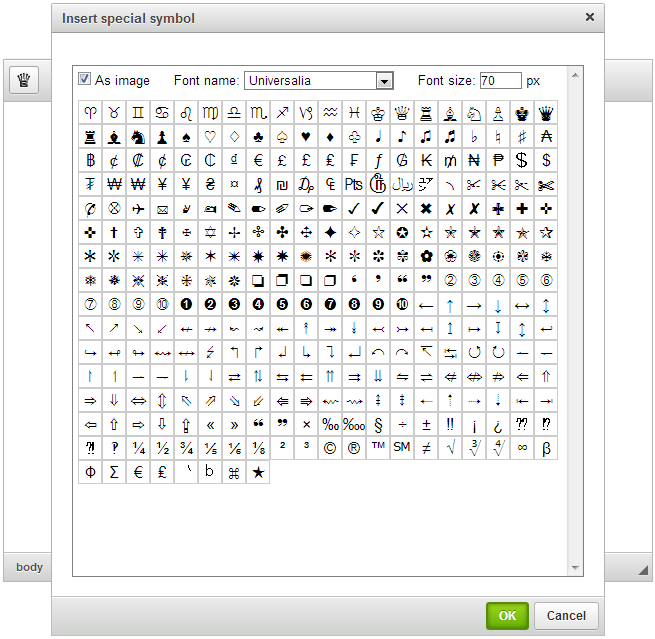The height and width of the screenshot is (639, 655).
Task: Toggle the As image checkbox
Action: pos(85,79)
